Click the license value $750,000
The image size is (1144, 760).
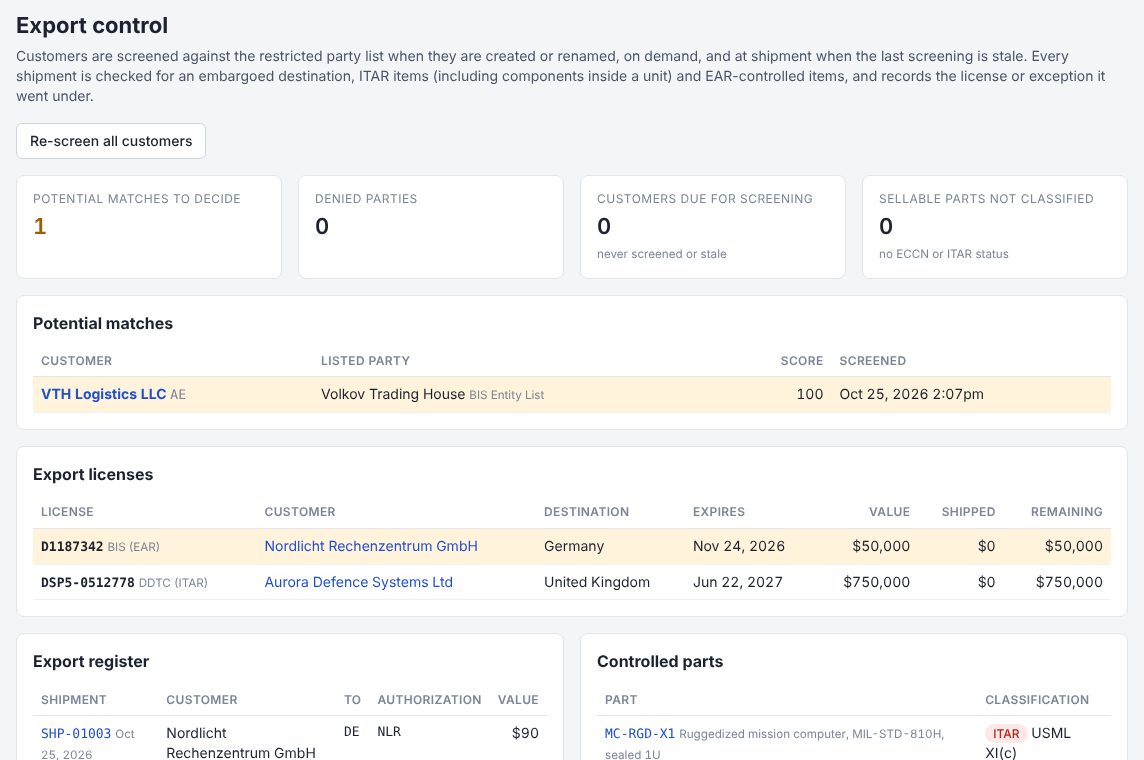pos(876,582)
